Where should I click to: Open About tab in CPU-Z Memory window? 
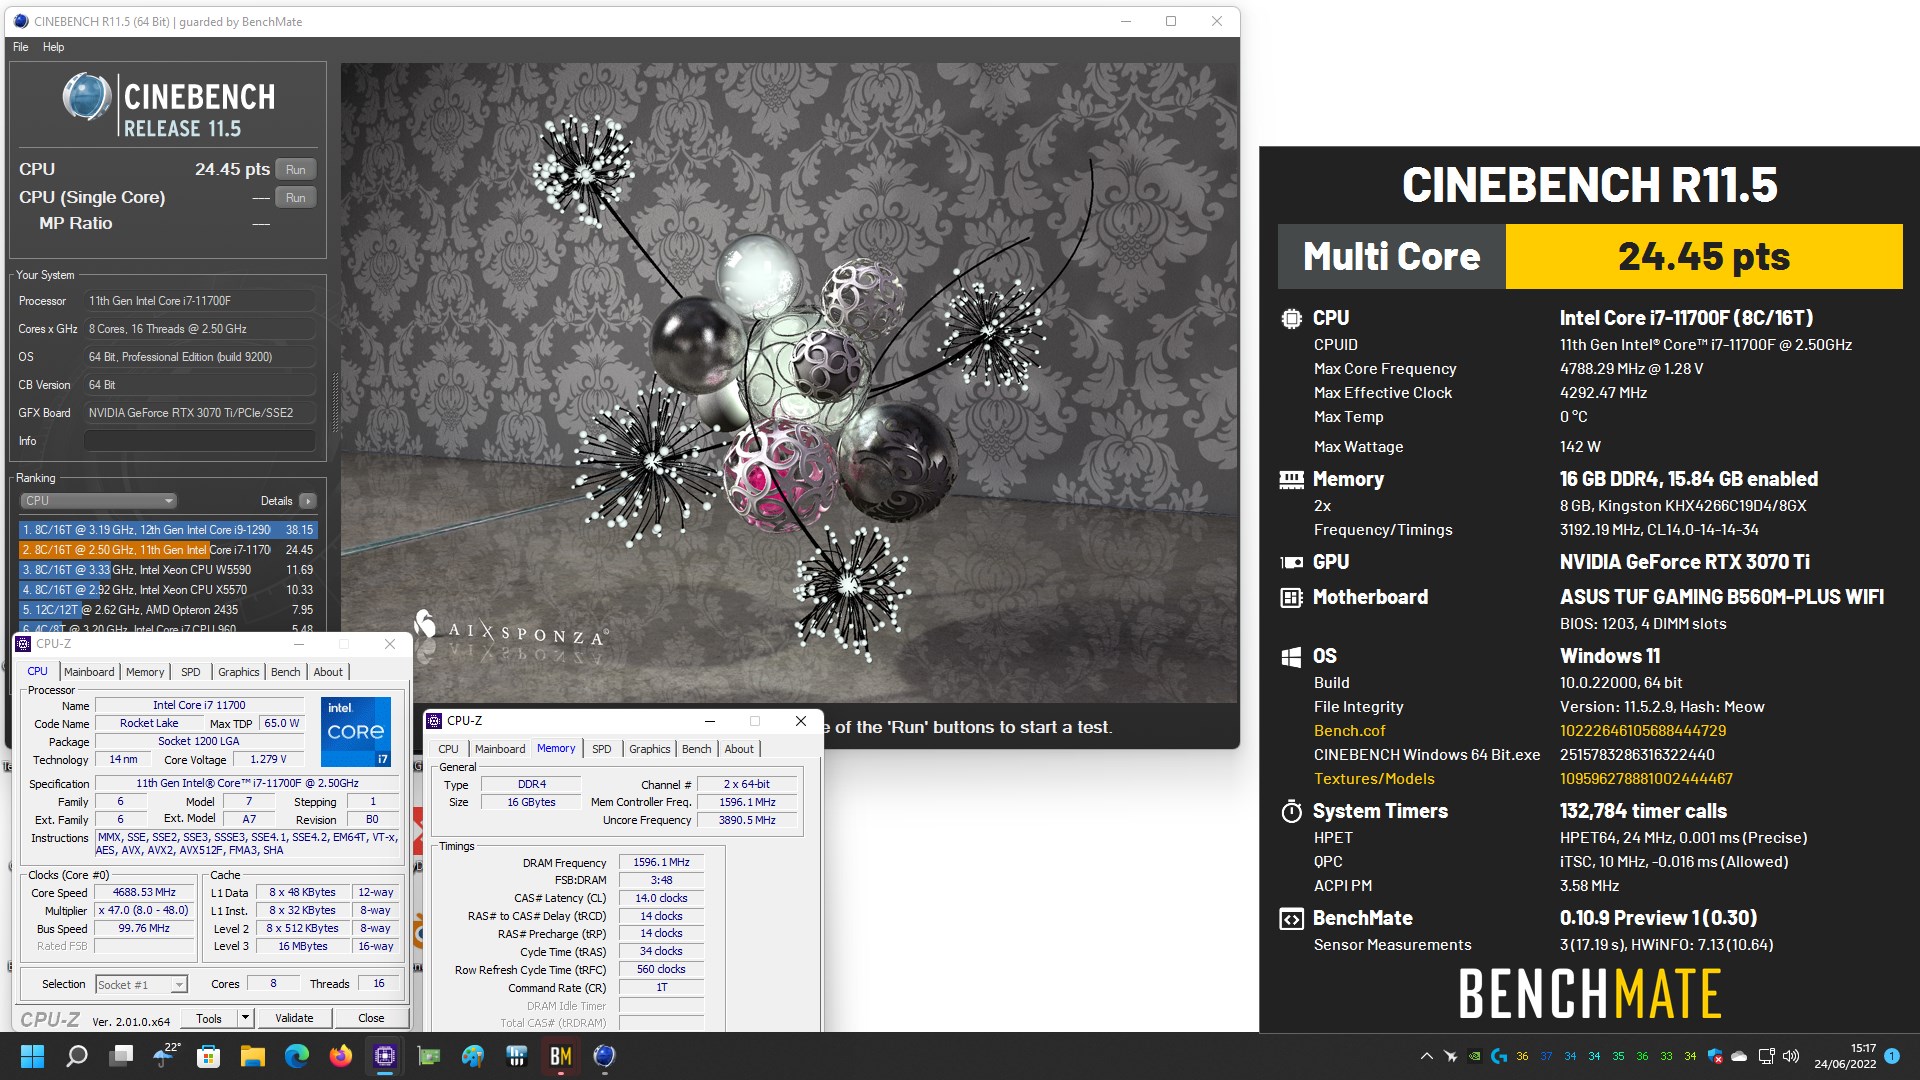coord(739,749)
